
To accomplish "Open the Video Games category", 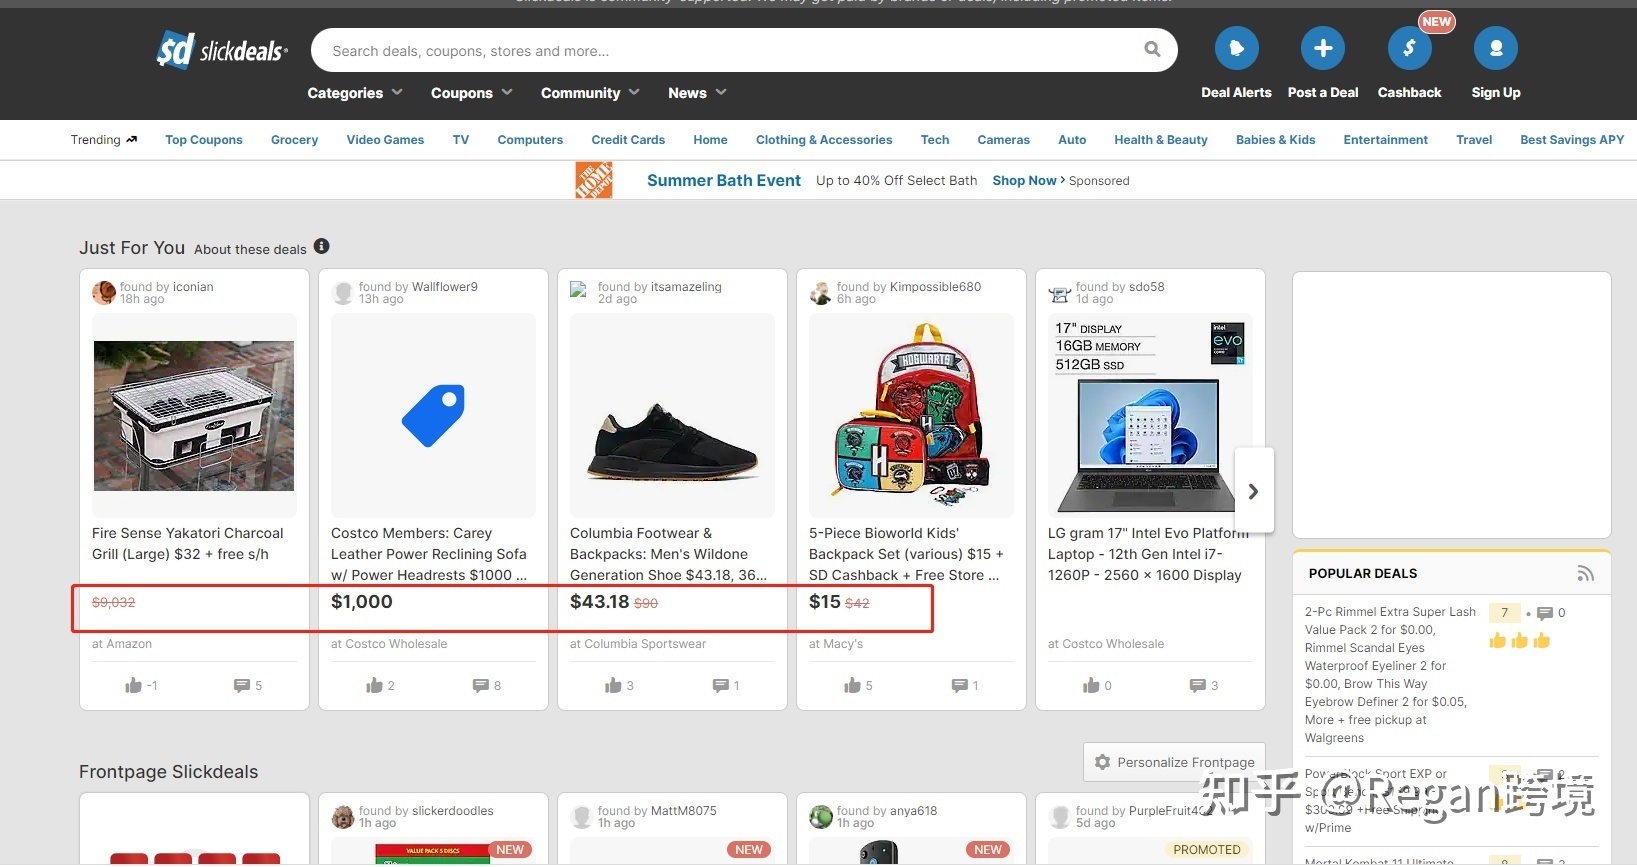I will click(x=385, y=140).
